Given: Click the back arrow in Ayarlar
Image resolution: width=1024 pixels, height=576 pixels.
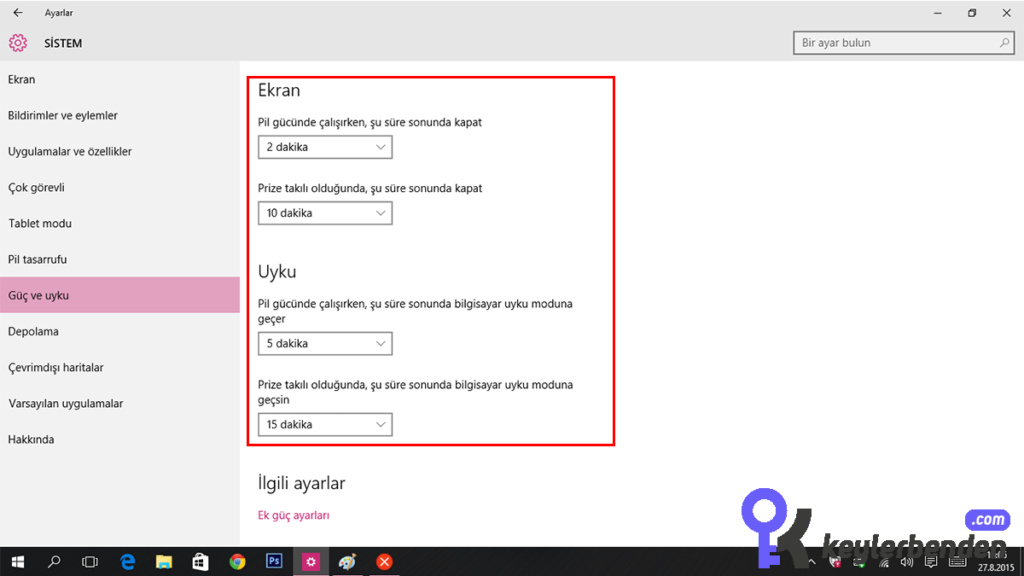Looking at the screenshot, I should [x=18, y=12].
